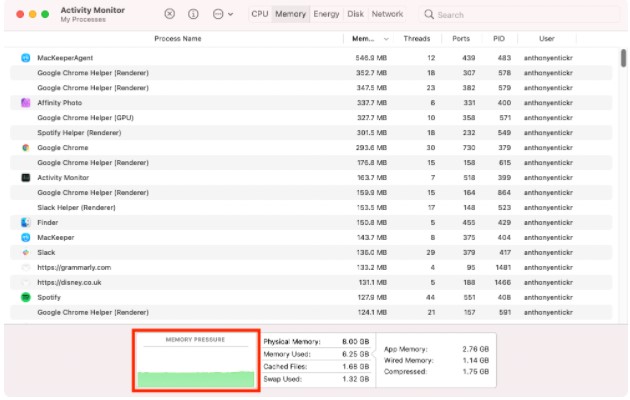630x400 pixels.
Task: Click the Stop process (X) toolbar icon
Action: (170, 14)
